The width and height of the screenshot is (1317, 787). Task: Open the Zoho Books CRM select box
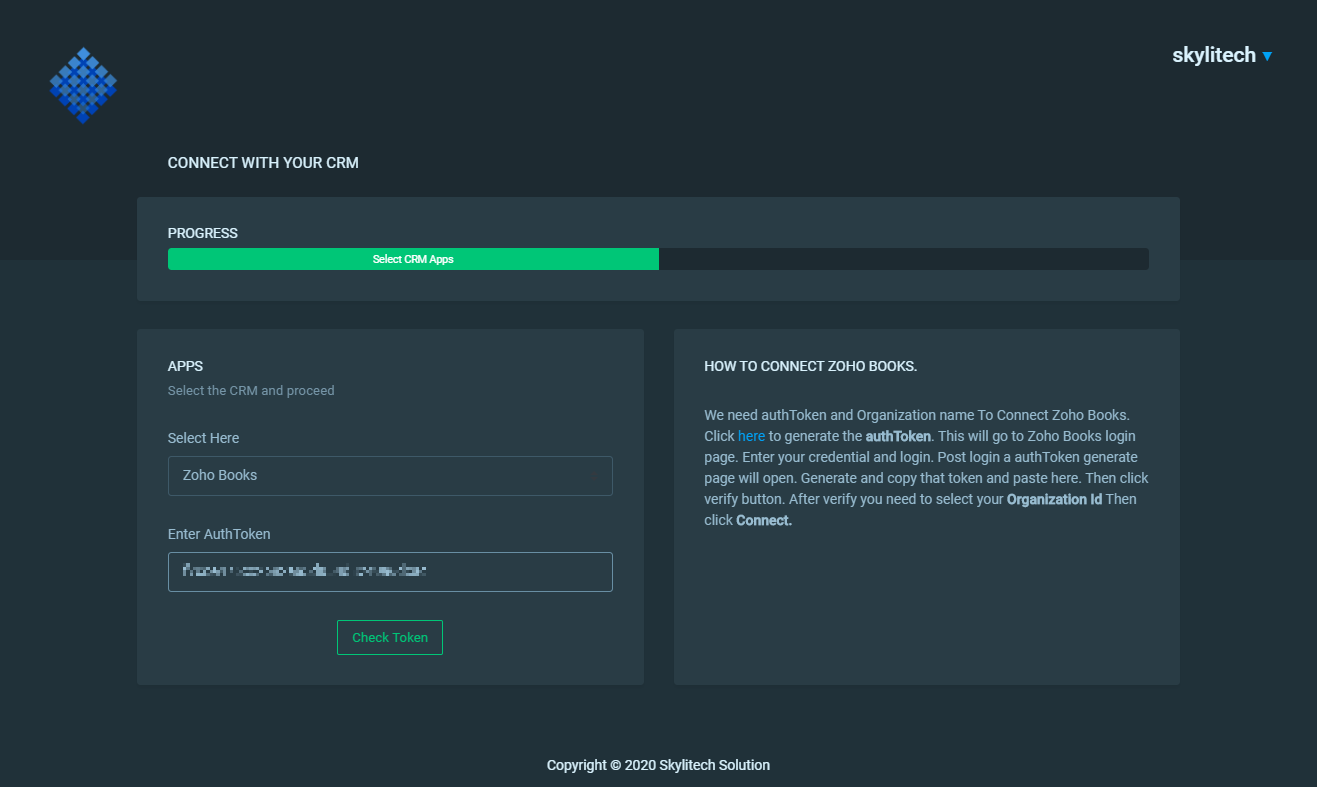(x=390, y=476)
